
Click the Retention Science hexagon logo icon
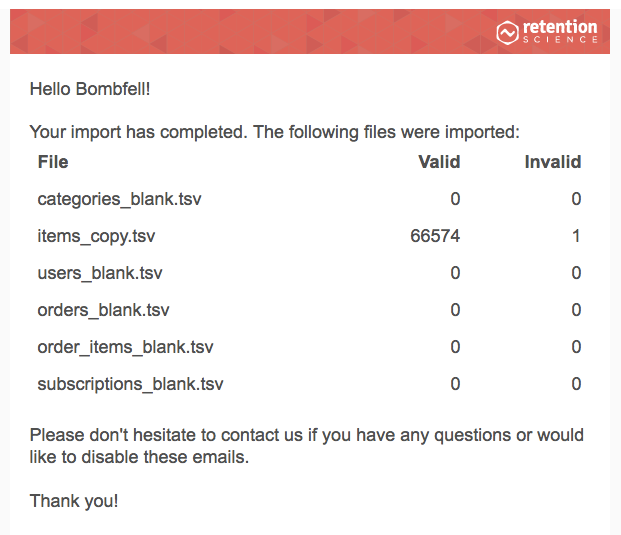click(x=507, y=32)
